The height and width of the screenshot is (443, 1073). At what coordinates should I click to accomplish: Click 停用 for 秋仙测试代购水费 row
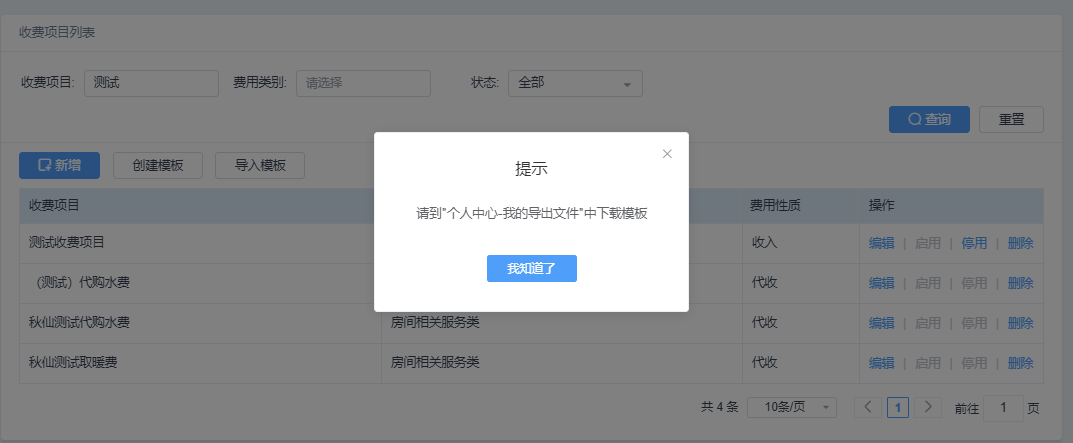(x=974, y=322)
